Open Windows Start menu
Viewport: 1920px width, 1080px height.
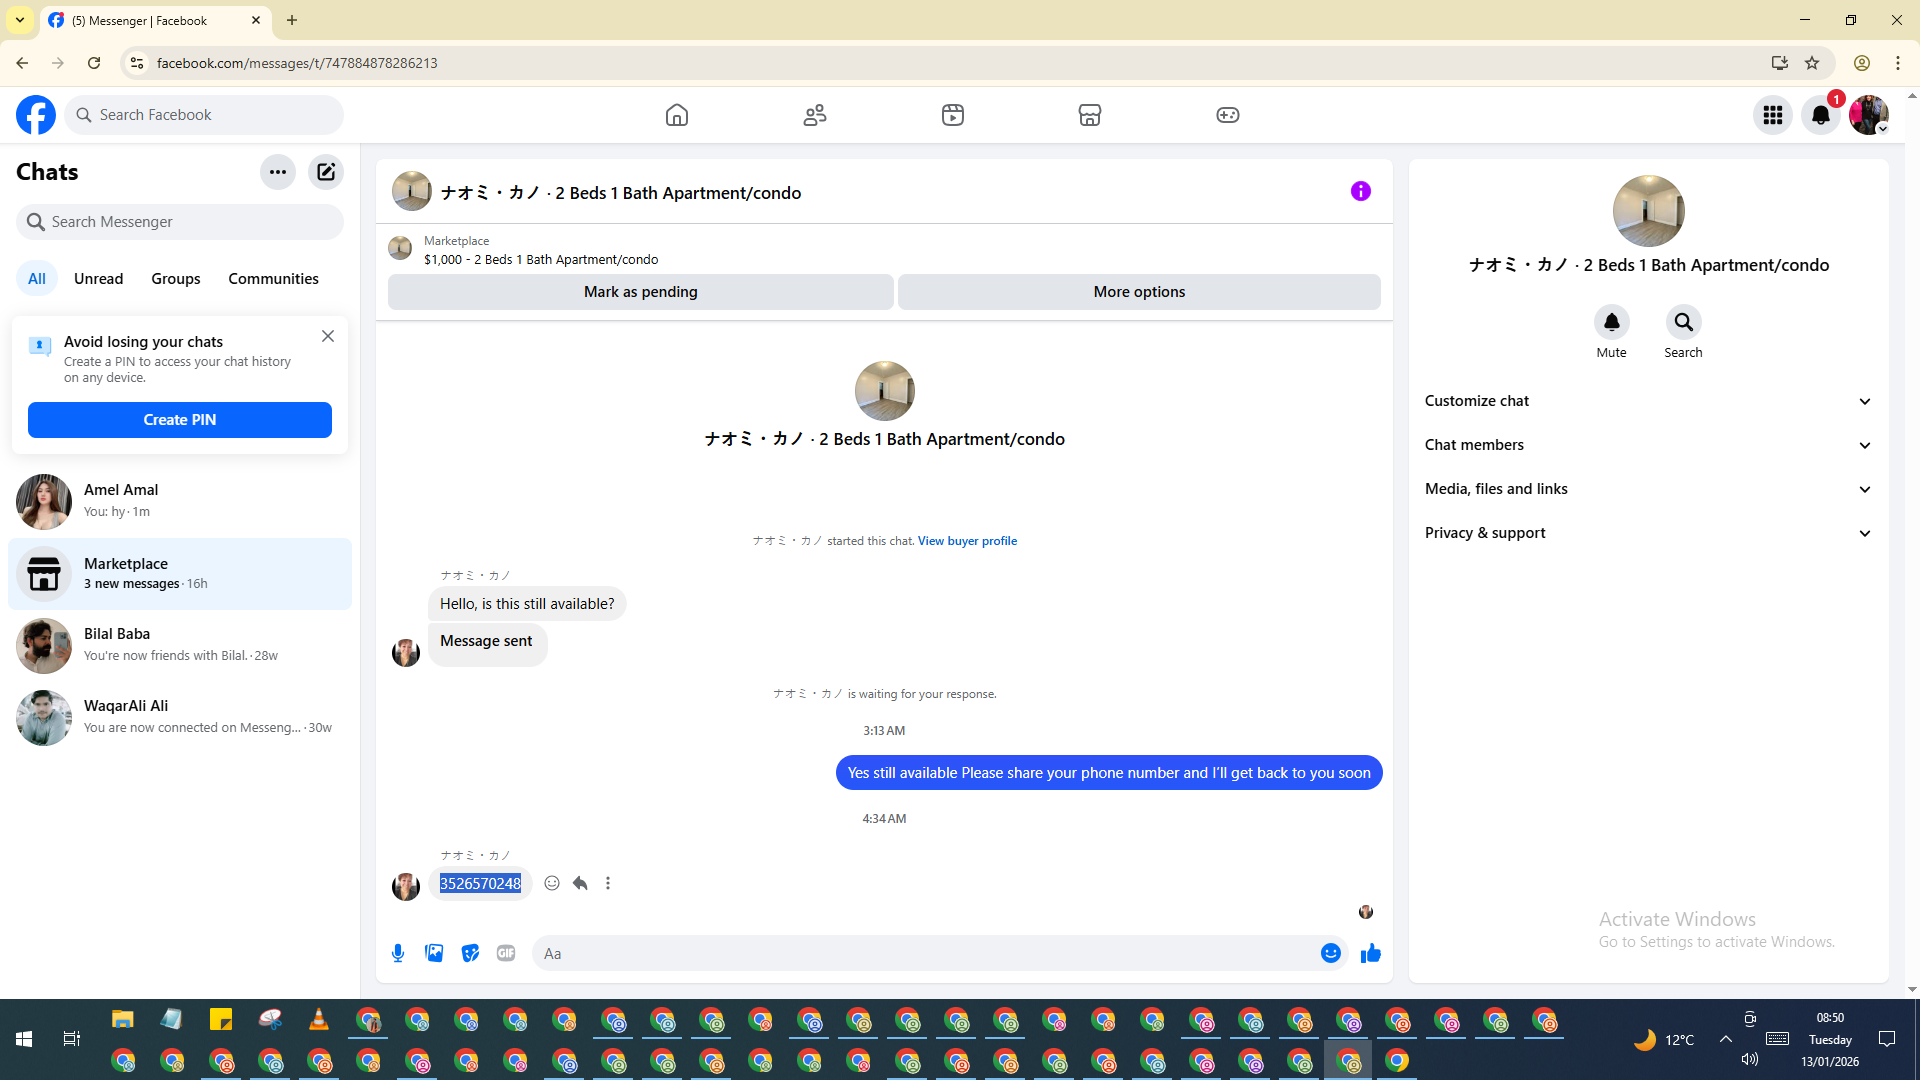[x=24, y=1039]
